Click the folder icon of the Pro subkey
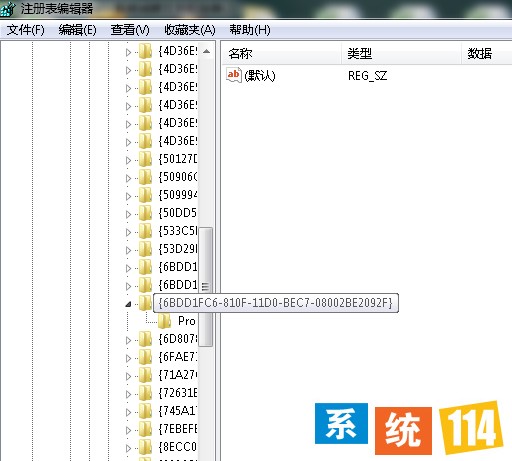Image resolution: width=512 pixels, height=461 pixels. click(164, 321)
